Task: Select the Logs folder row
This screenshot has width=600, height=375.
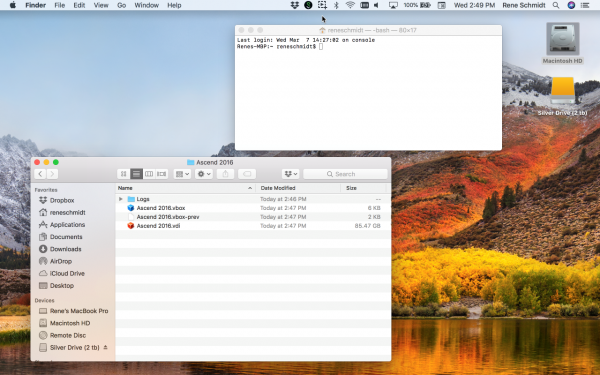Action: pos(253,199)
